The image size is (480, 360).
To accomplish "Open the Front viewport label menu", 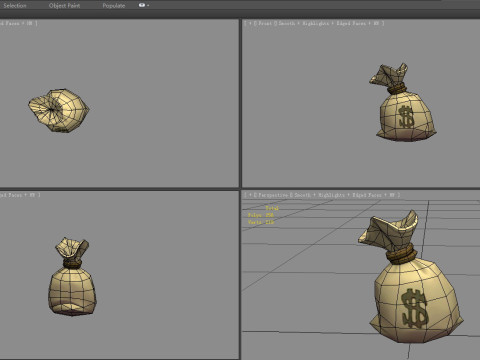I will (265, 23).
